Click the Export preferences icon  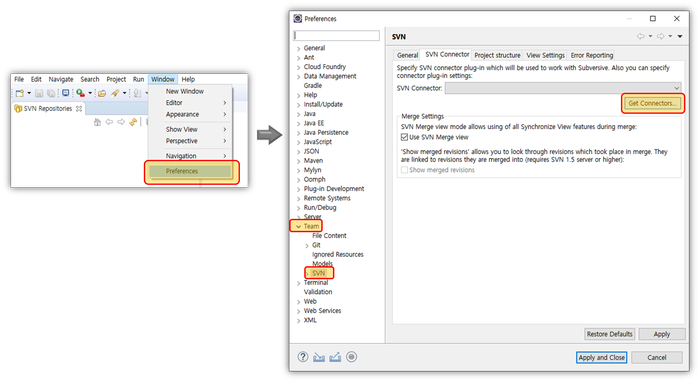(x=335, y=357)
